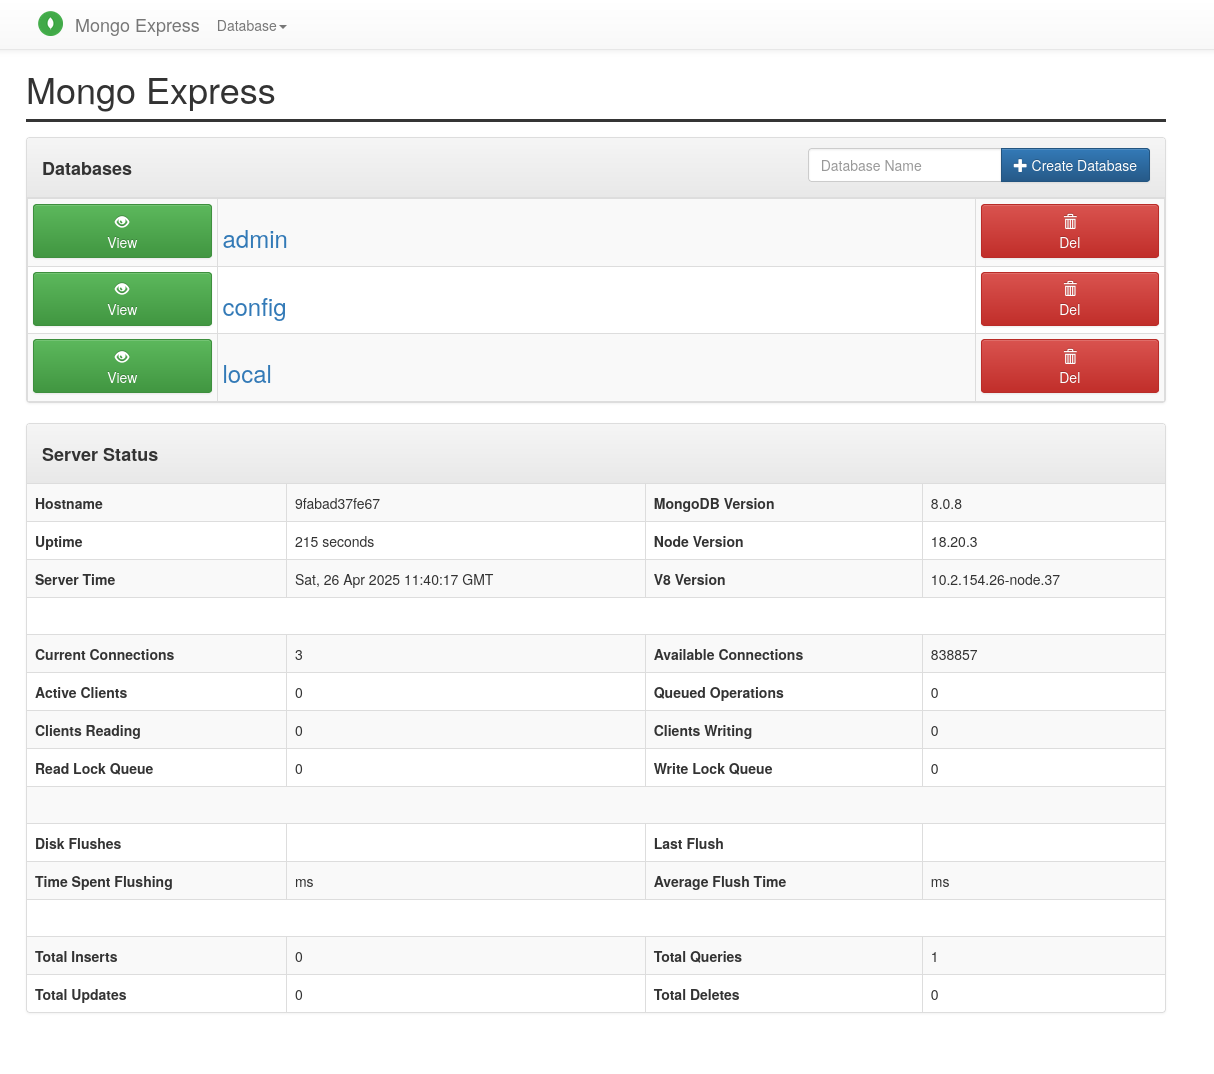
Task: Click the Write Lock Queue label
Action: (713, 769)
